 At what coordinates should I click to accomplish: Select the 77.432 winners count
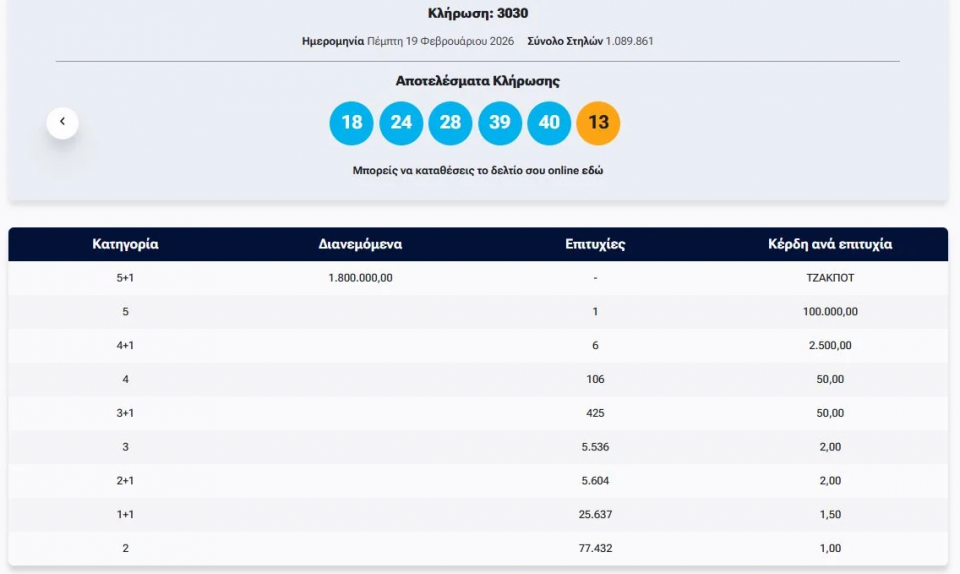595,549
